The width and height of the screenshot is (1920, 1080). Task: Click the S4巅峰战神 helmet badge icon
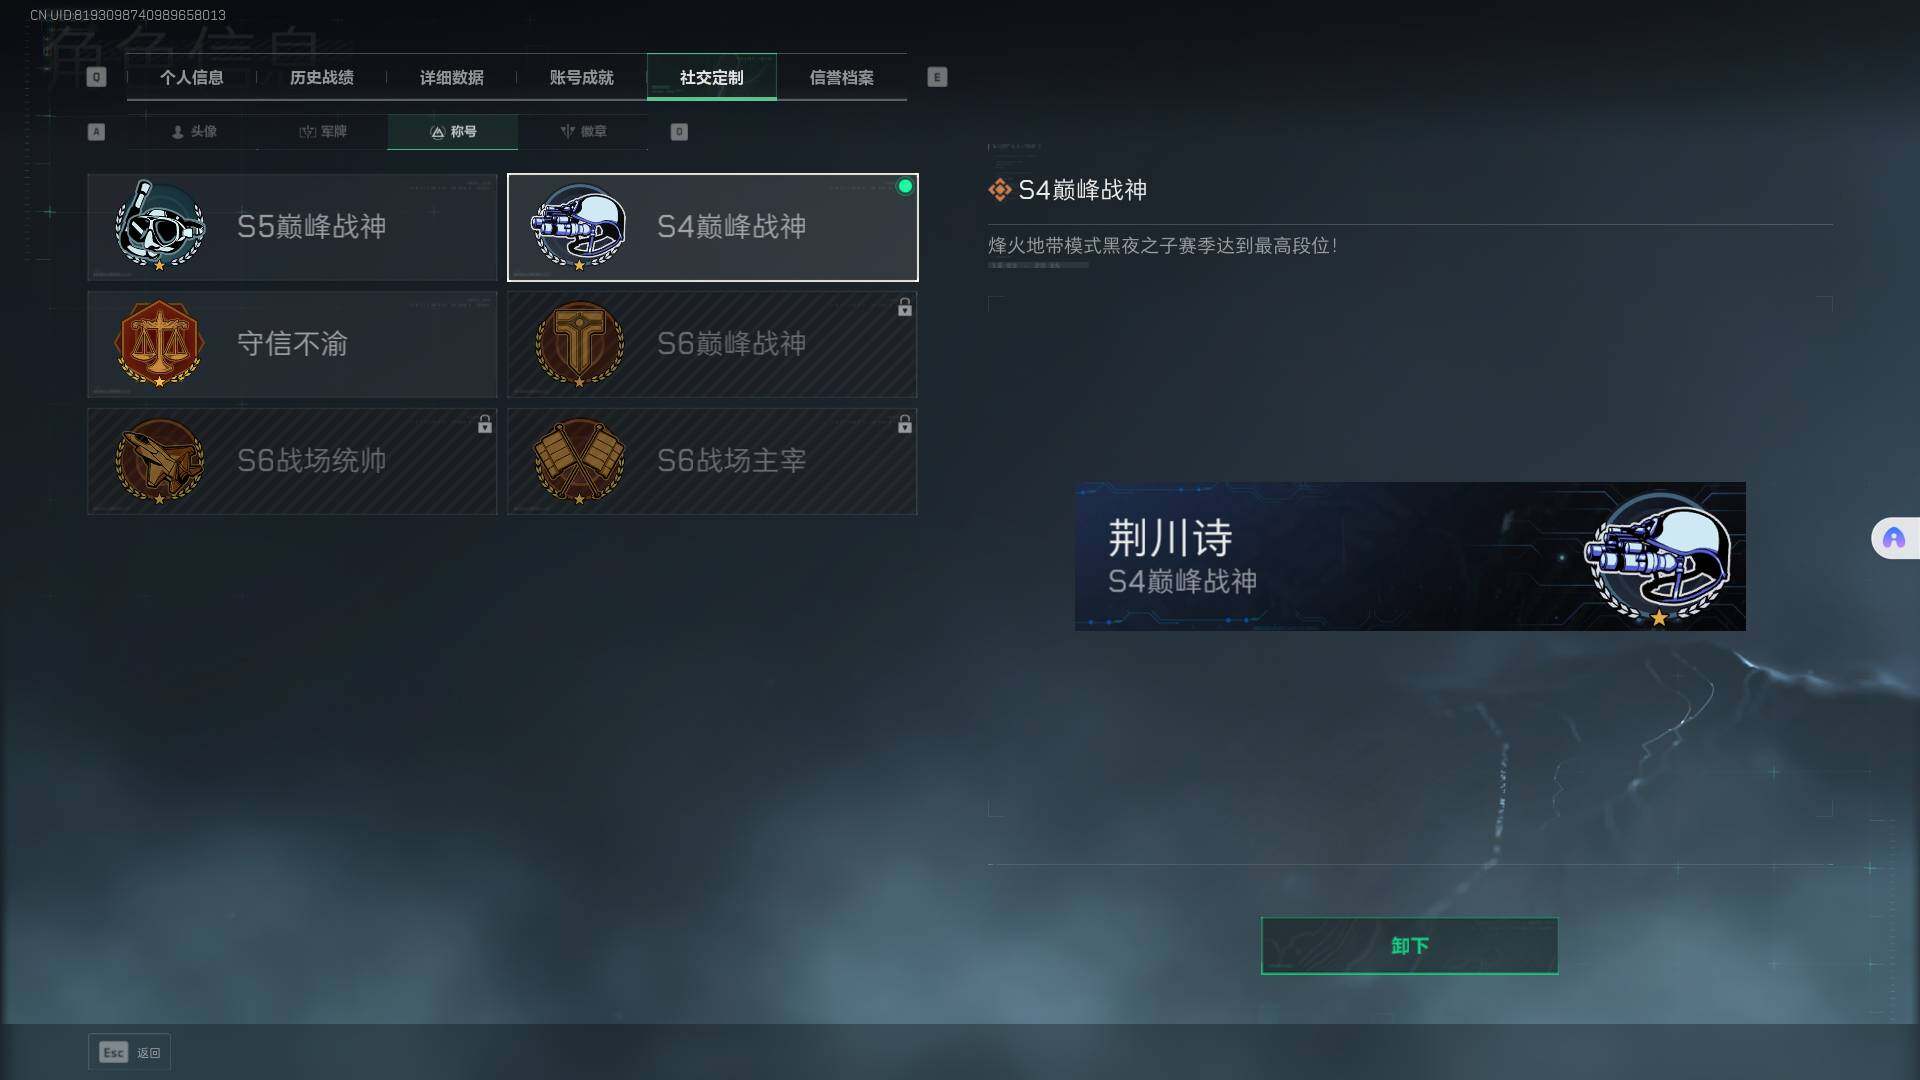[x=579, y=226]
